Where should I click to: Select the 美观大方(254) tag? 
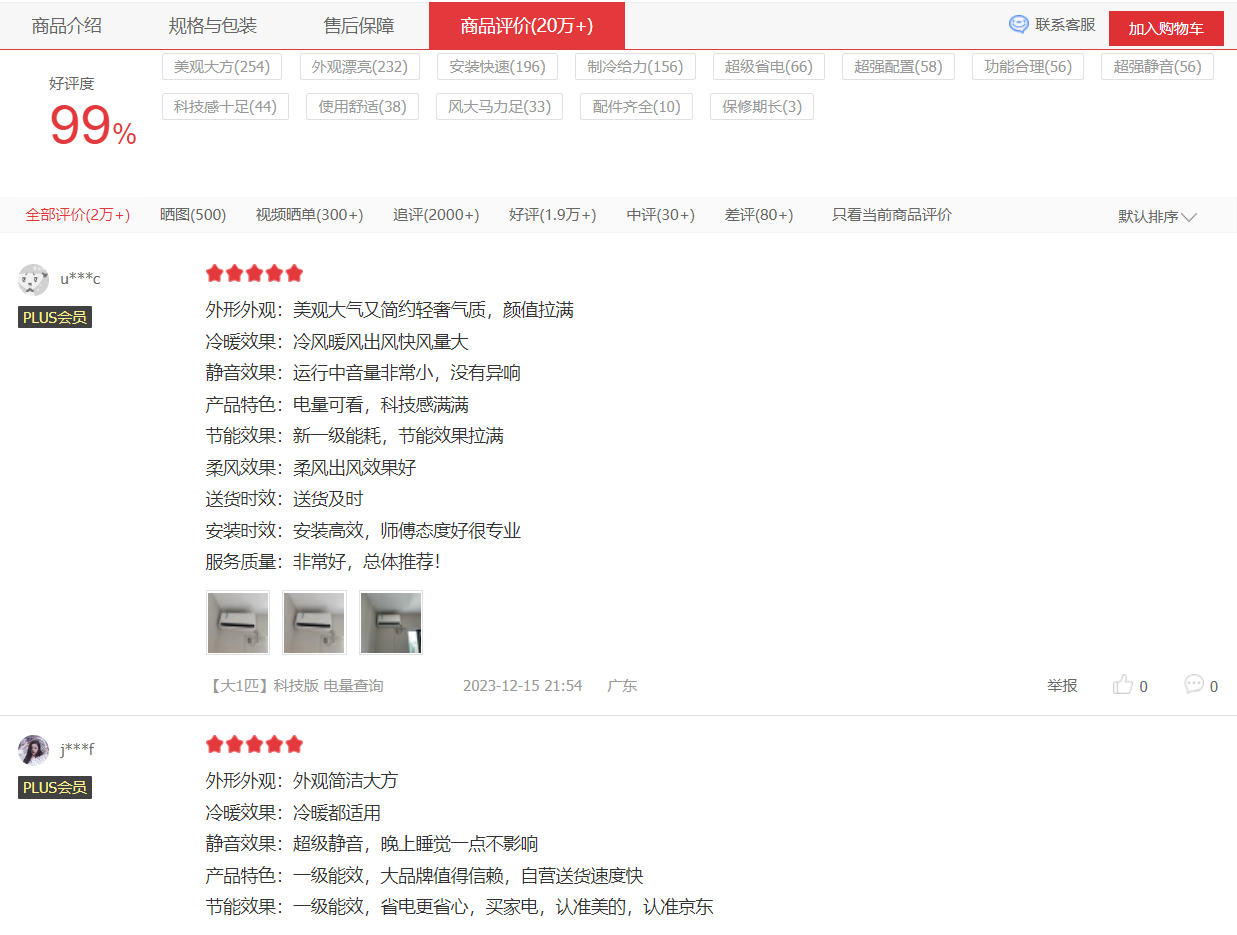[222, 67]
